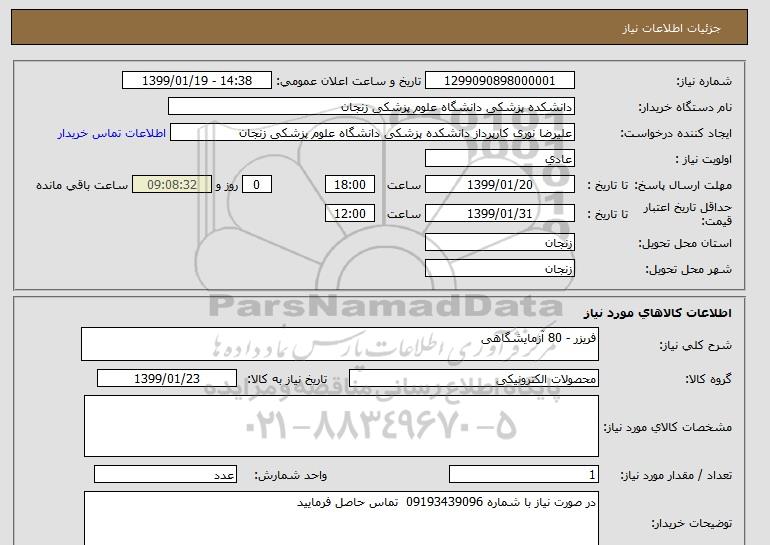Image resolution: width=770 pixels, height=545 pixels.
Task: Click the label شرح کلی نیاز
Action: click(x=695, y=345)
